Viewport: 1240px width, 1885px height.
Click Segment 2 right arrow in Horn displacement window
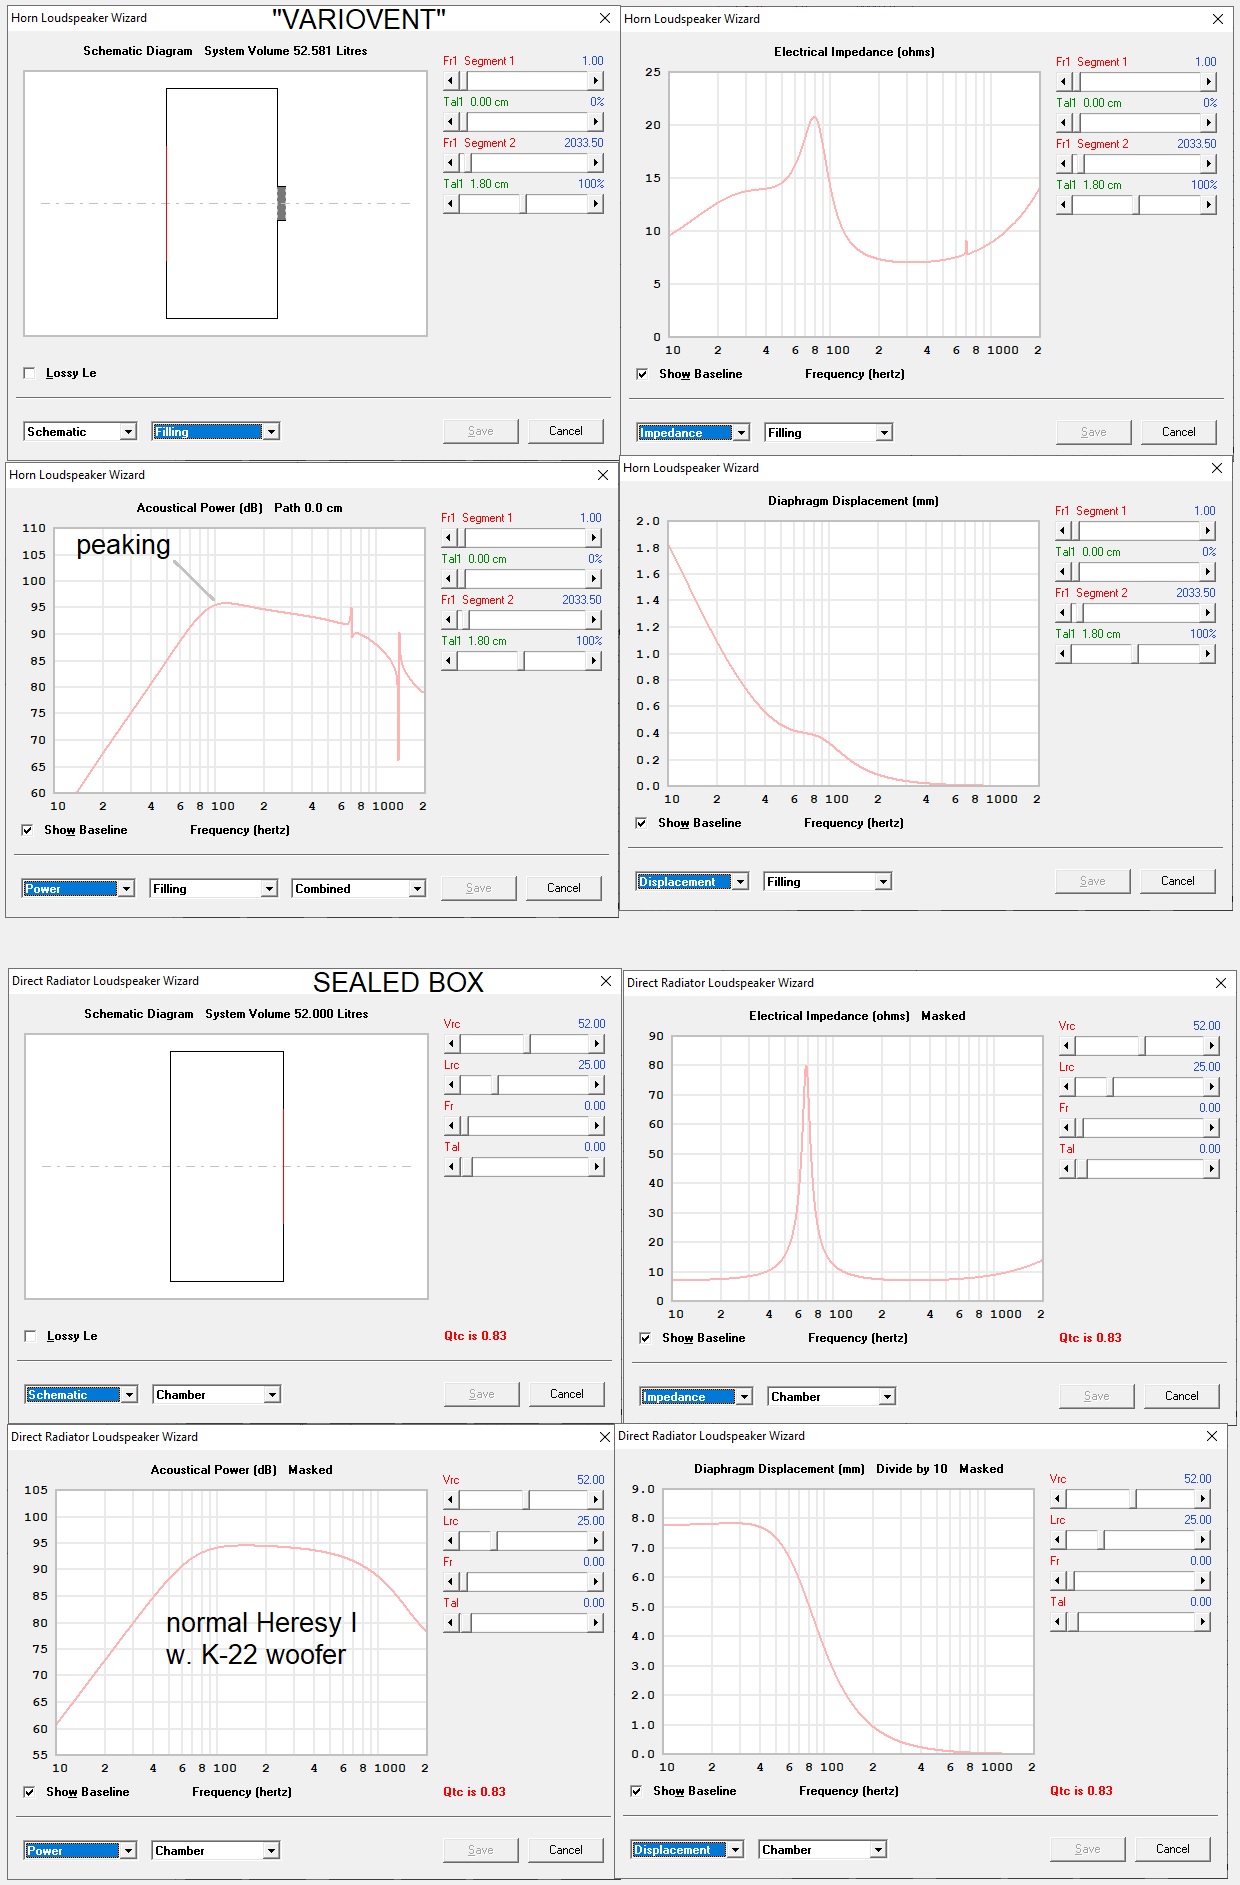click(1208, 613)
